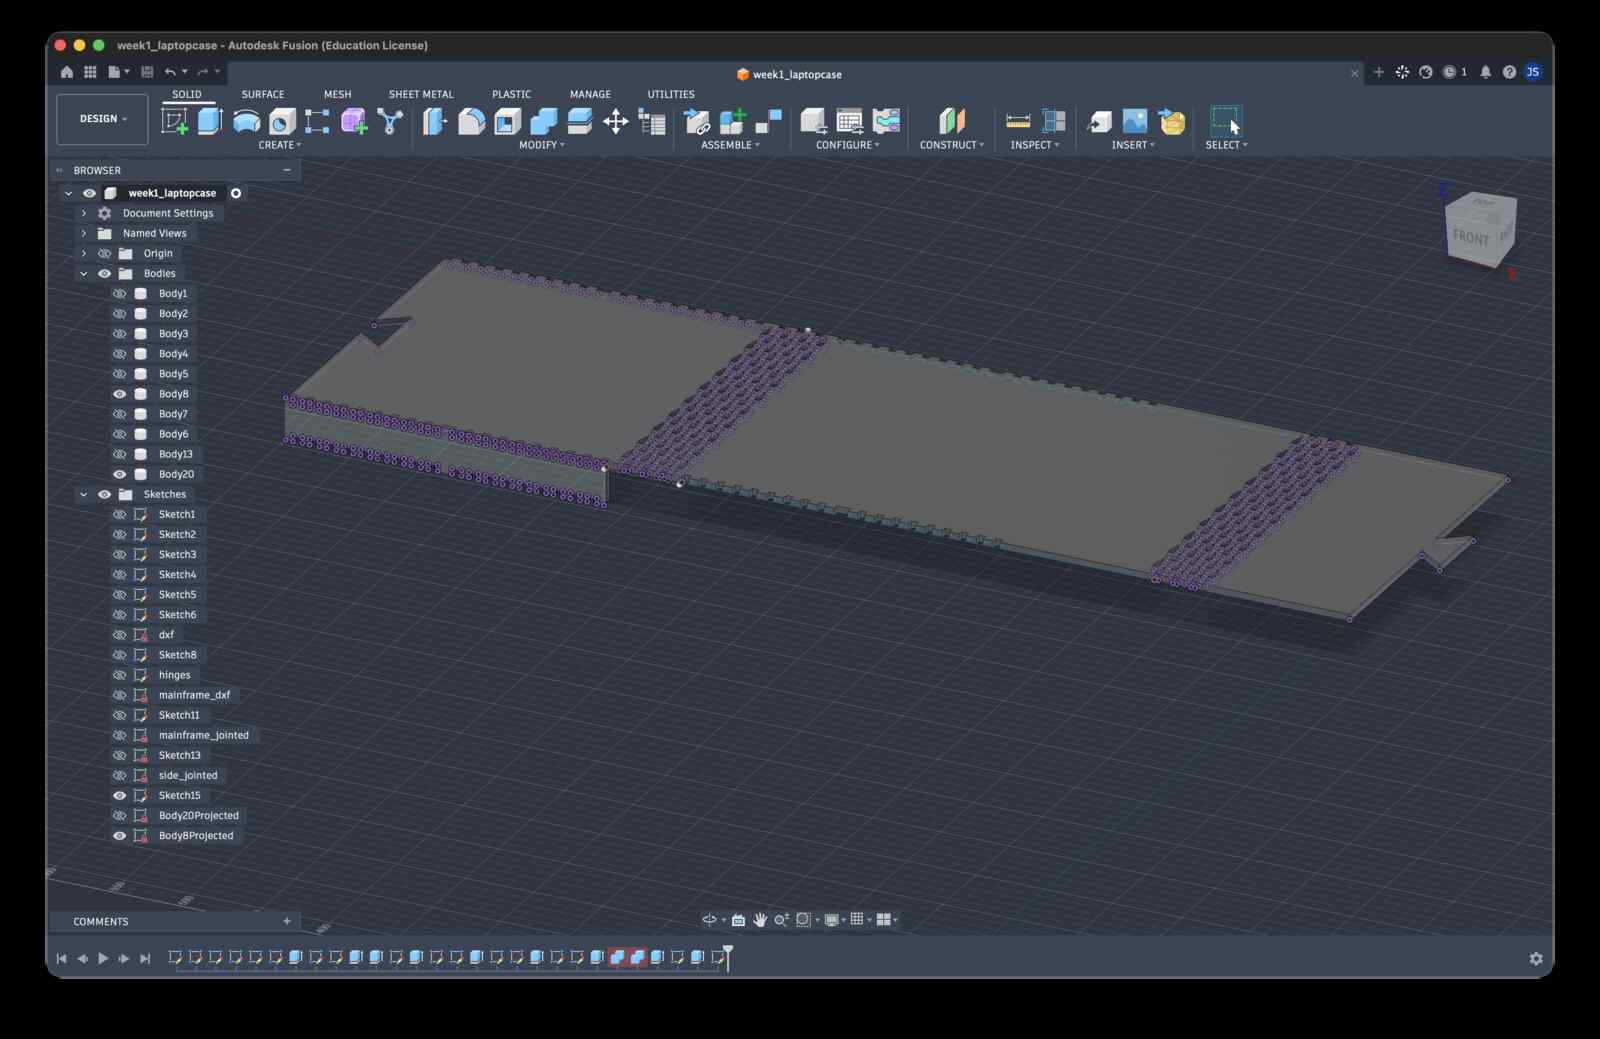
Task: Open timeline settings gear
Action: tap(1536, 958)
